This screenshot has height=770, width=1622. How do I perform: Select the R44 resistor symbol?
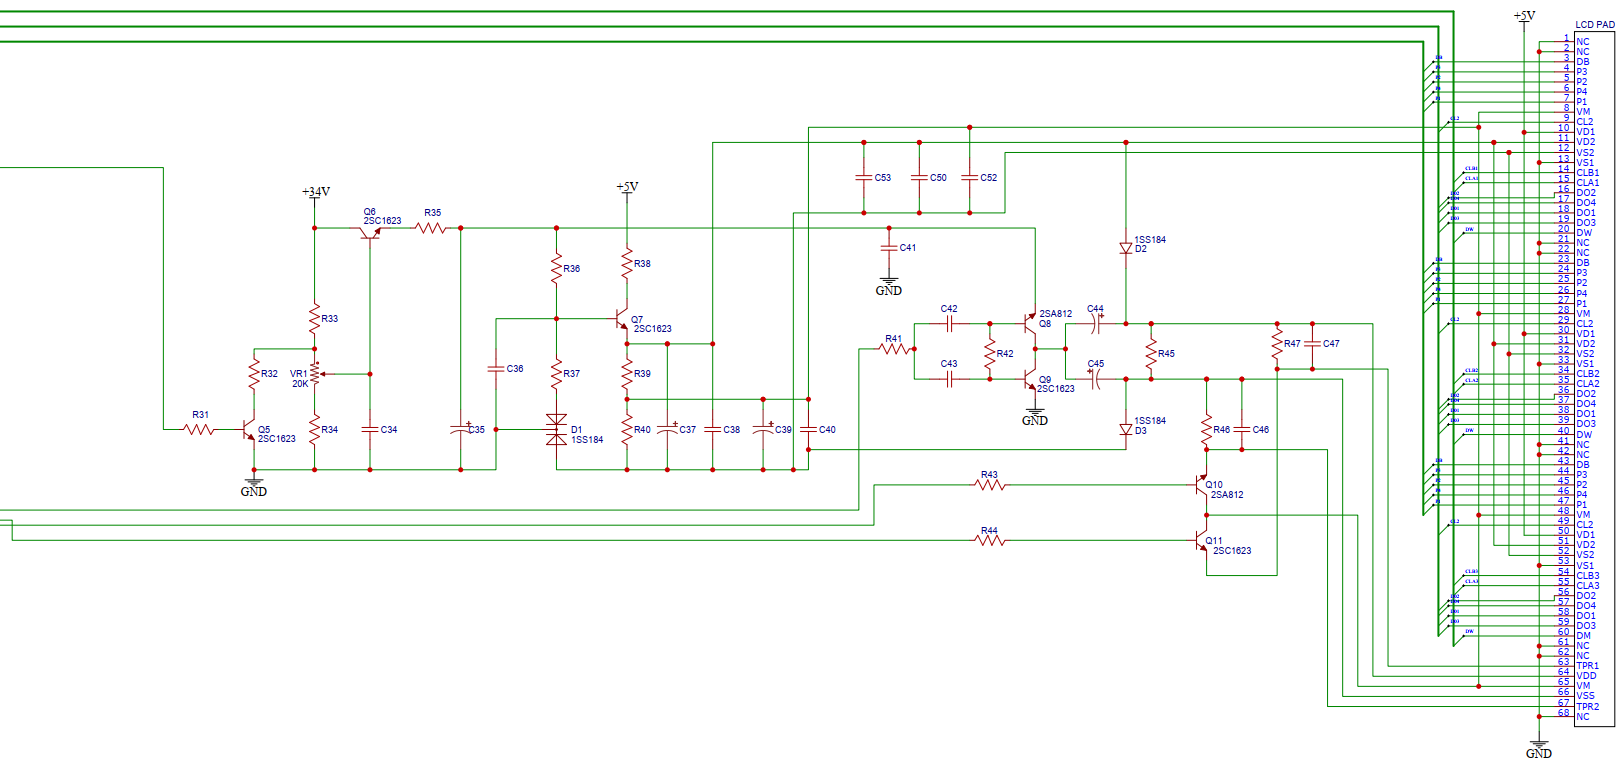click(990, 541)
